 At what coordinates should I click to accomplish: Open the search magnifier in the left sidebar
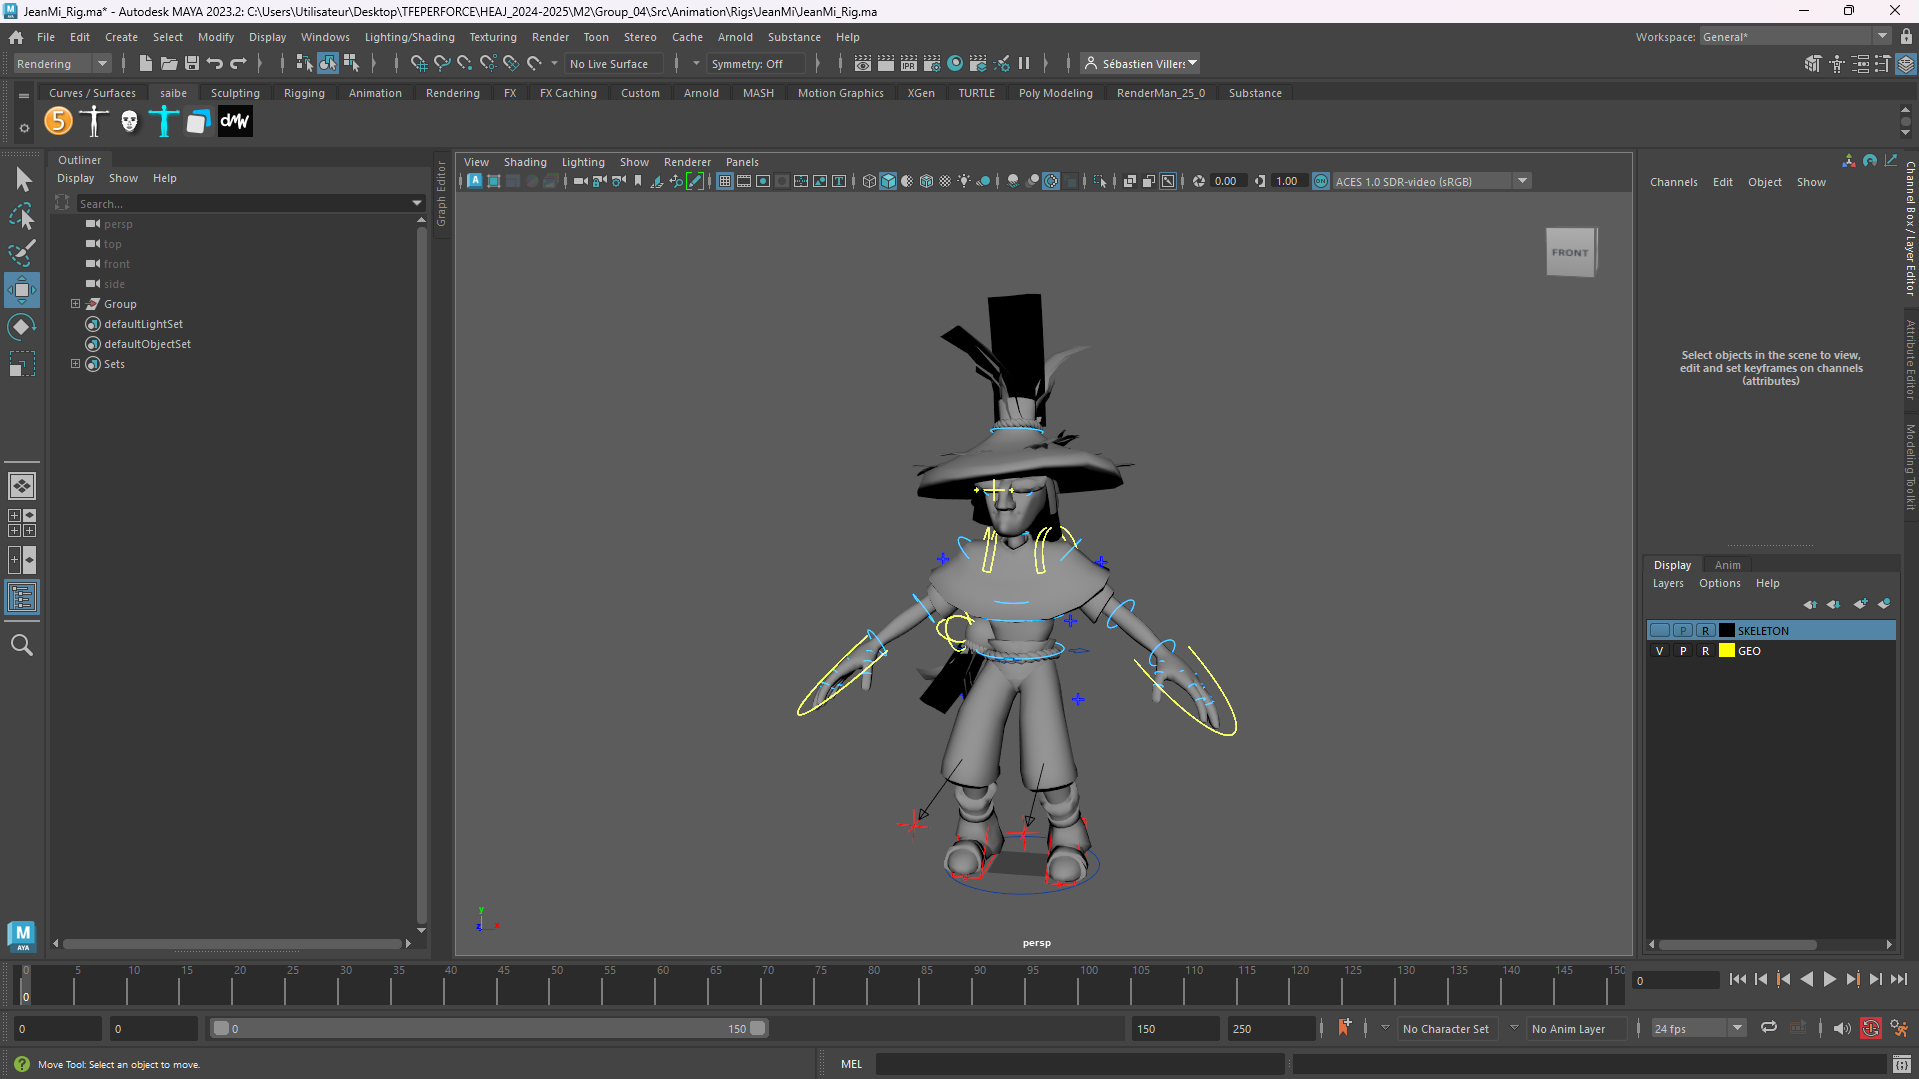21,645
